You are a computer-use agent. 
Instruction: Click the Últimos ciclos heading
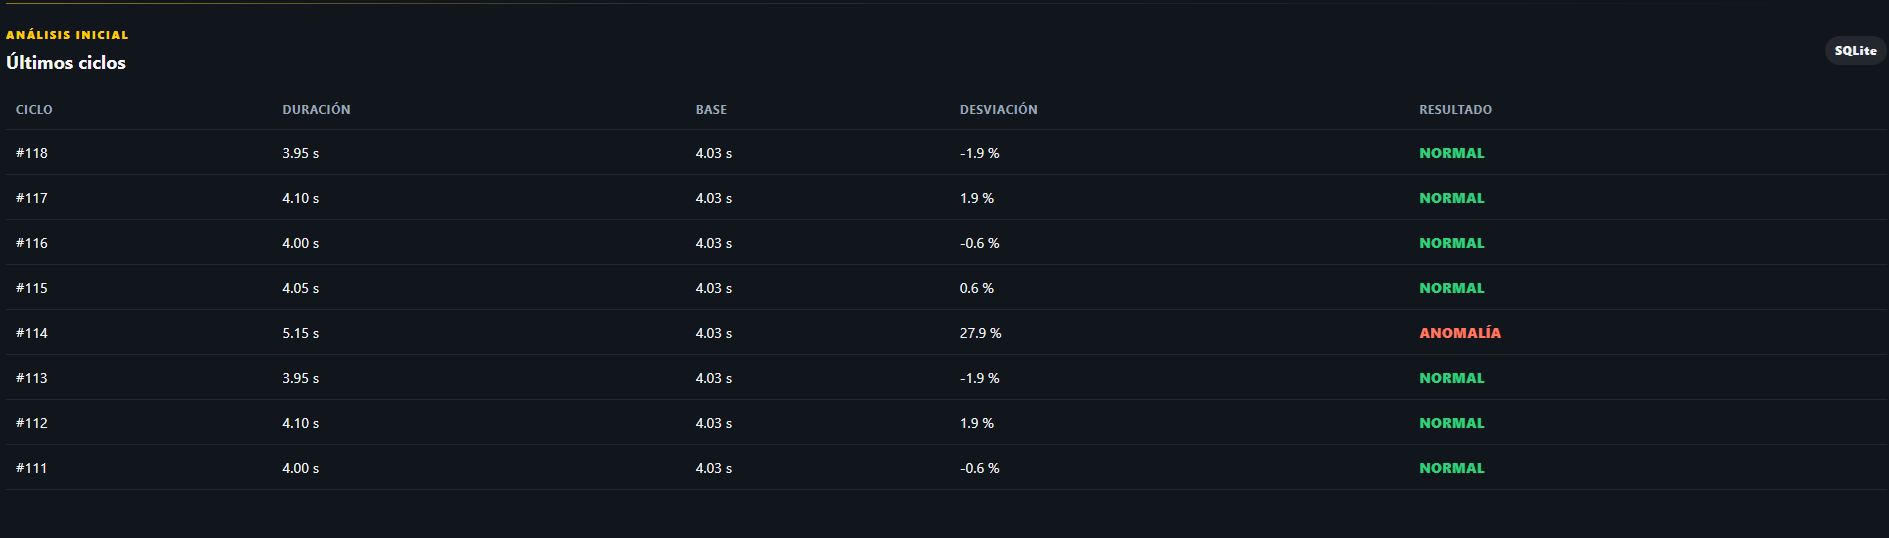coord(66,63)
